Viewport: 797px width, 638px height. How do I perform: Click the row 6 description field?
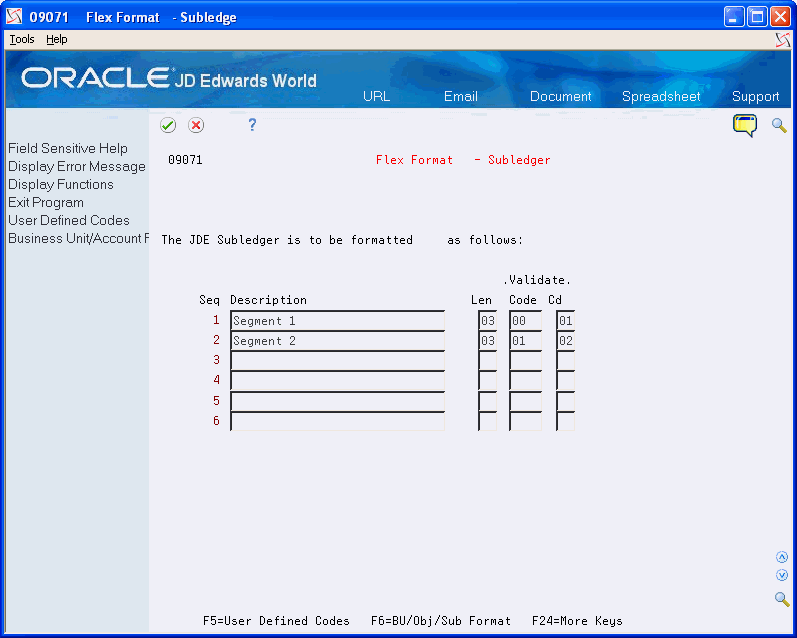338,421
